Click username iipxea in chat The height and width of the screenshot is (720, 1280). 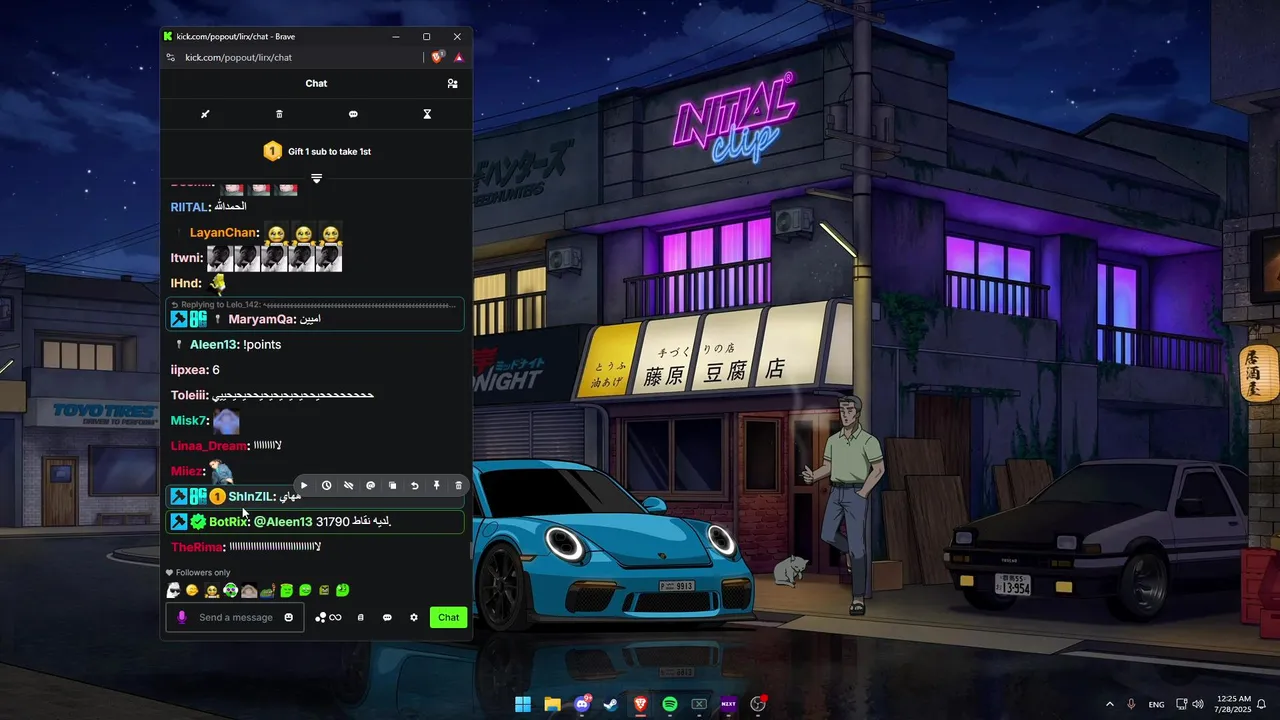189,370
